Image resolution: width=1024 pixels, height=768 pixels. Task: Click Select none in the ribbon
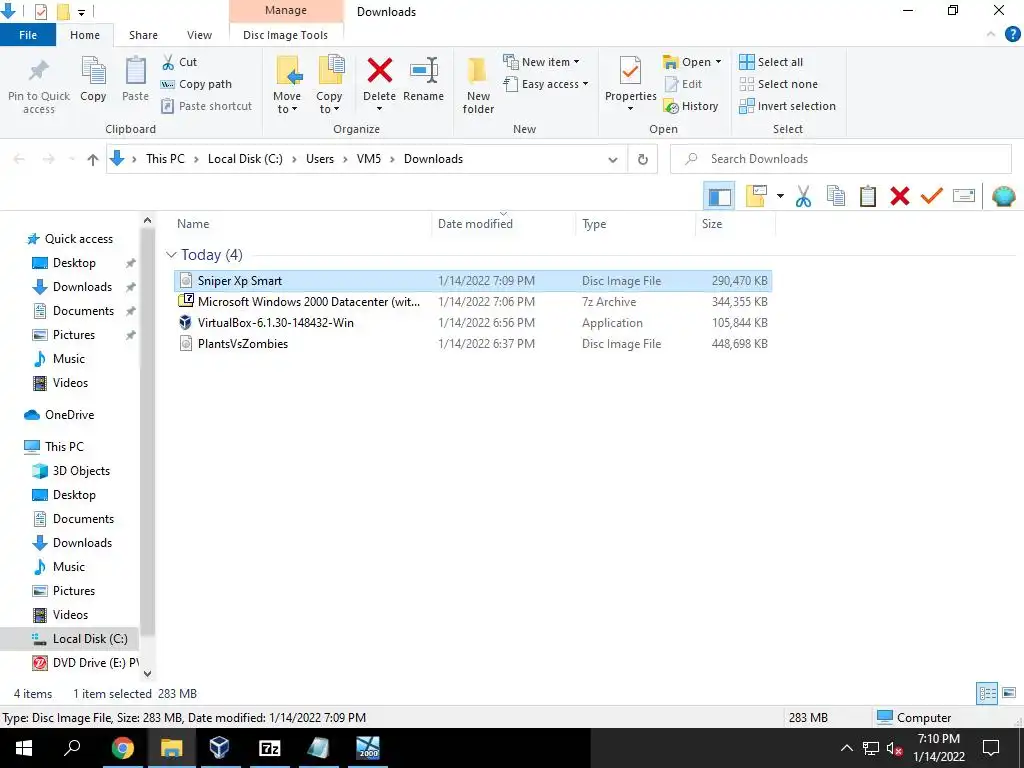pyautogui.click(x=778, y=84)
